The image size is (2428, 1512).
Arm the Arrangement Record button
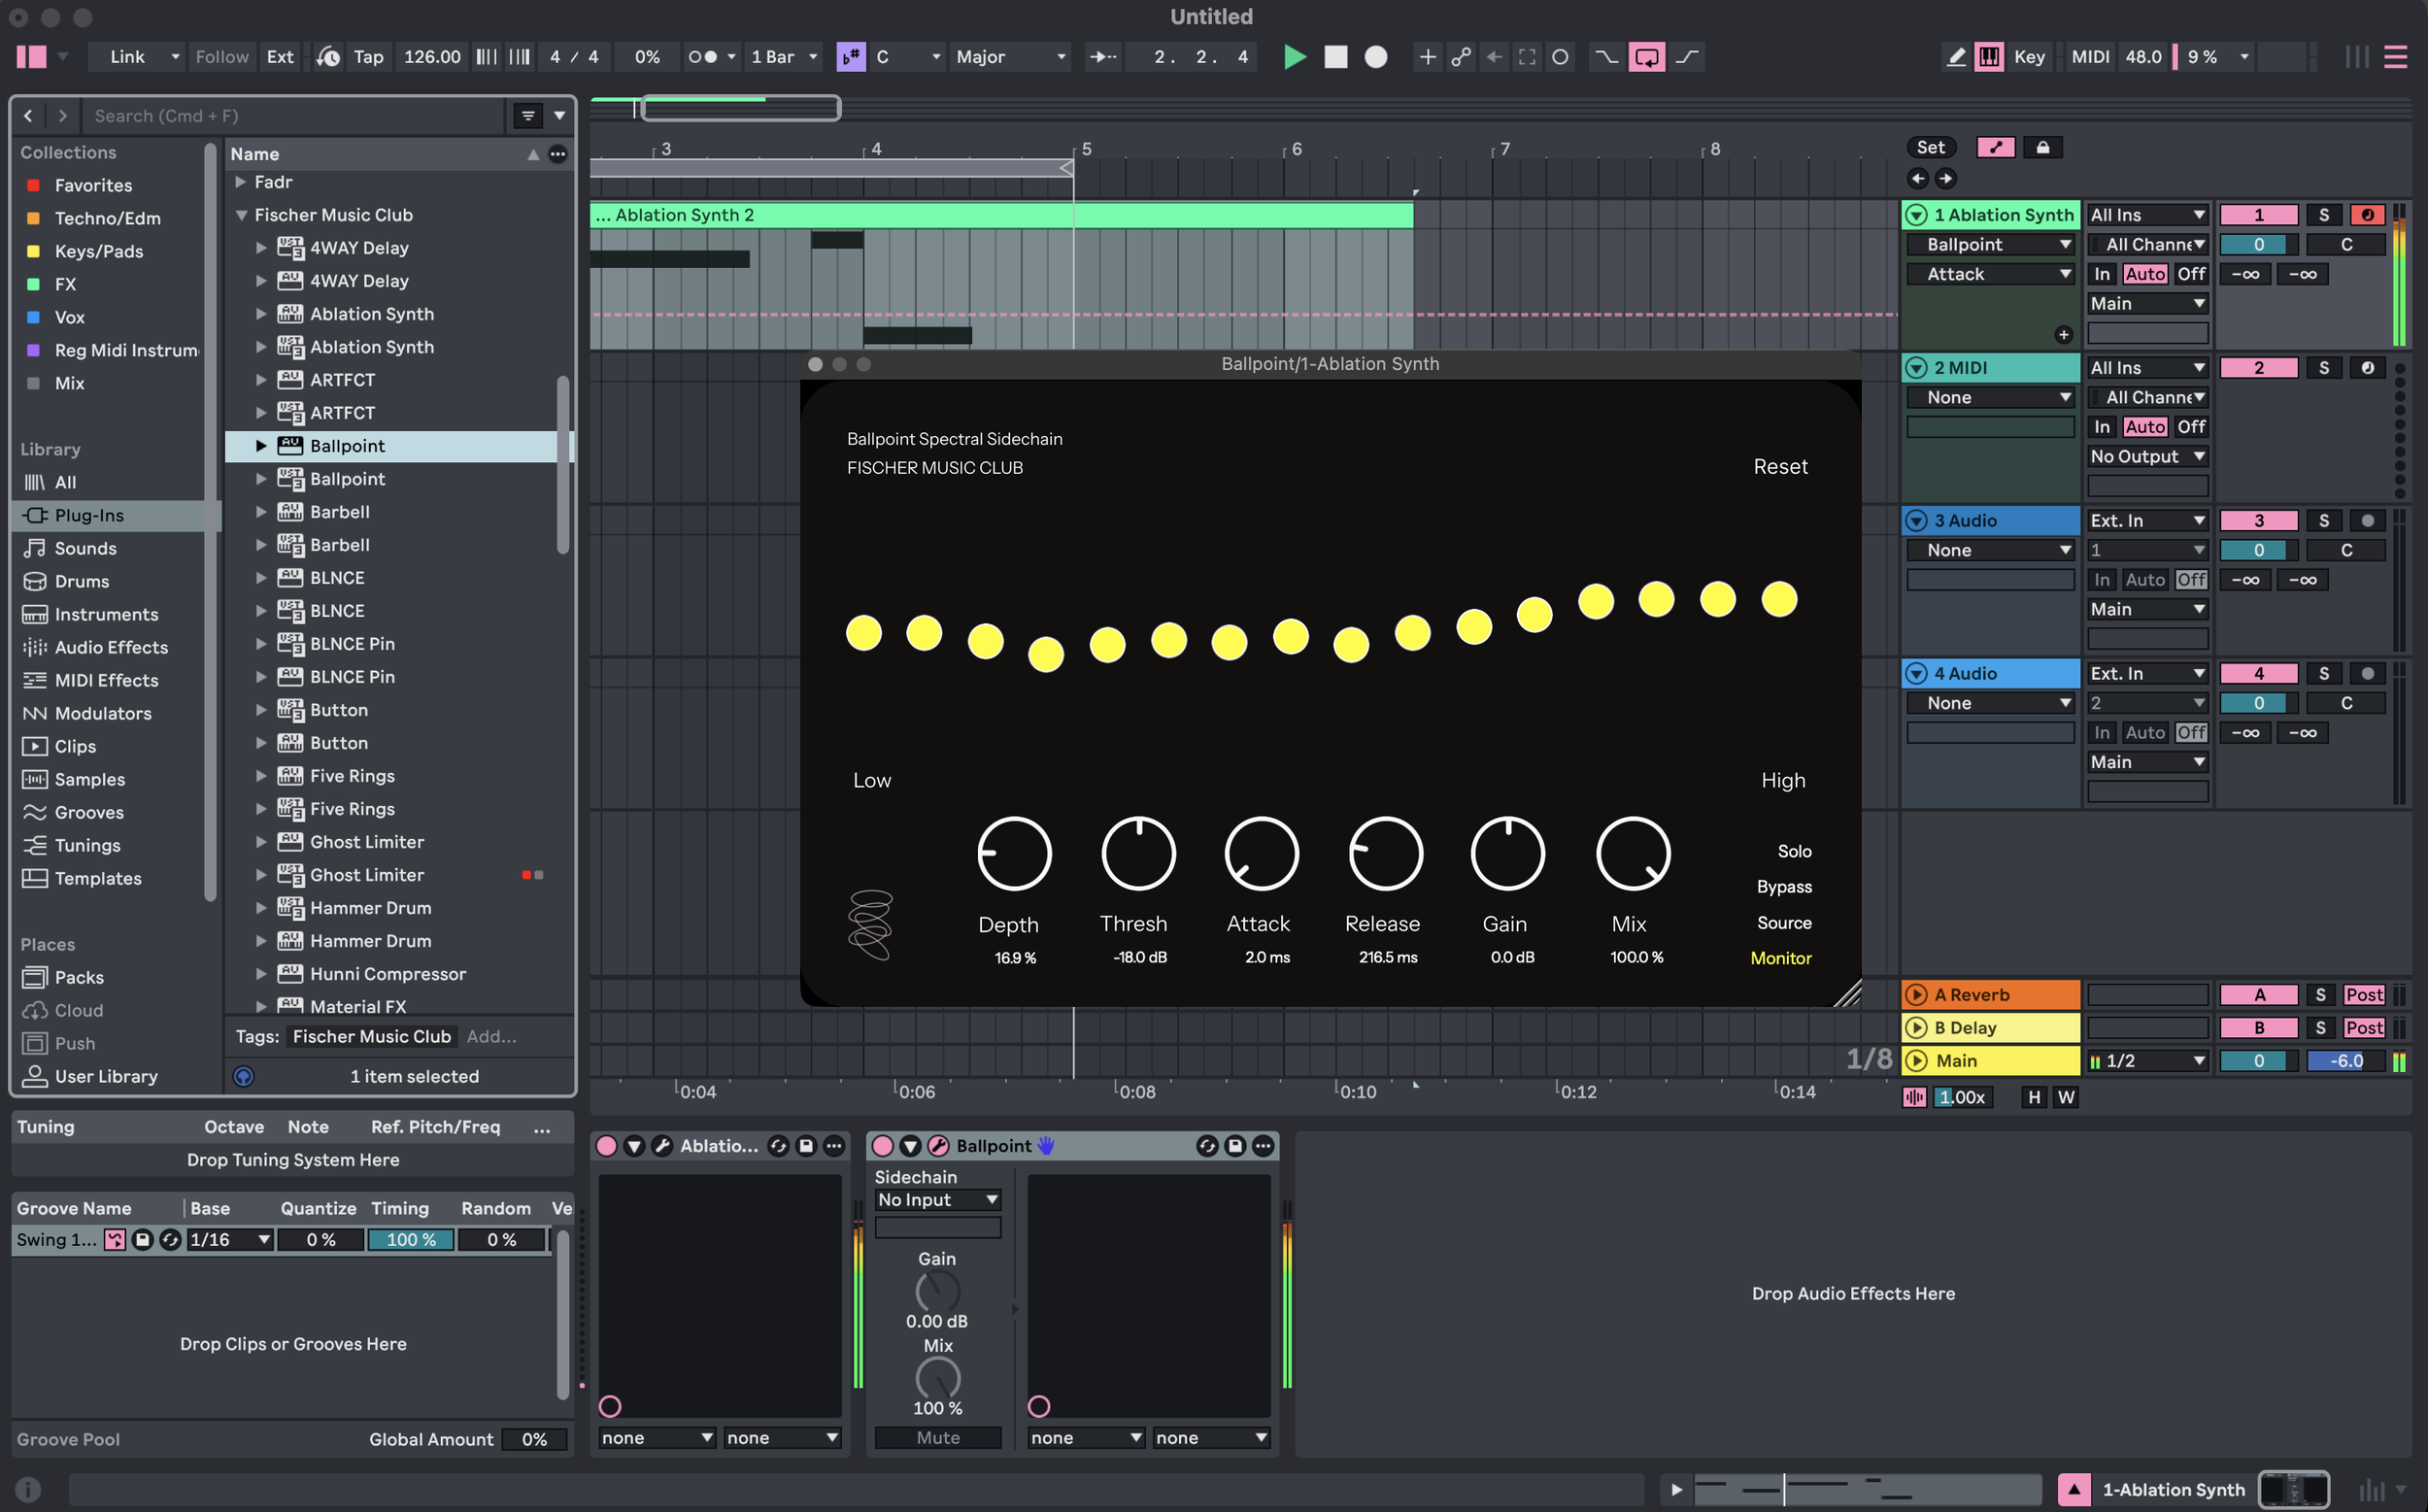tap(1376, 57)
